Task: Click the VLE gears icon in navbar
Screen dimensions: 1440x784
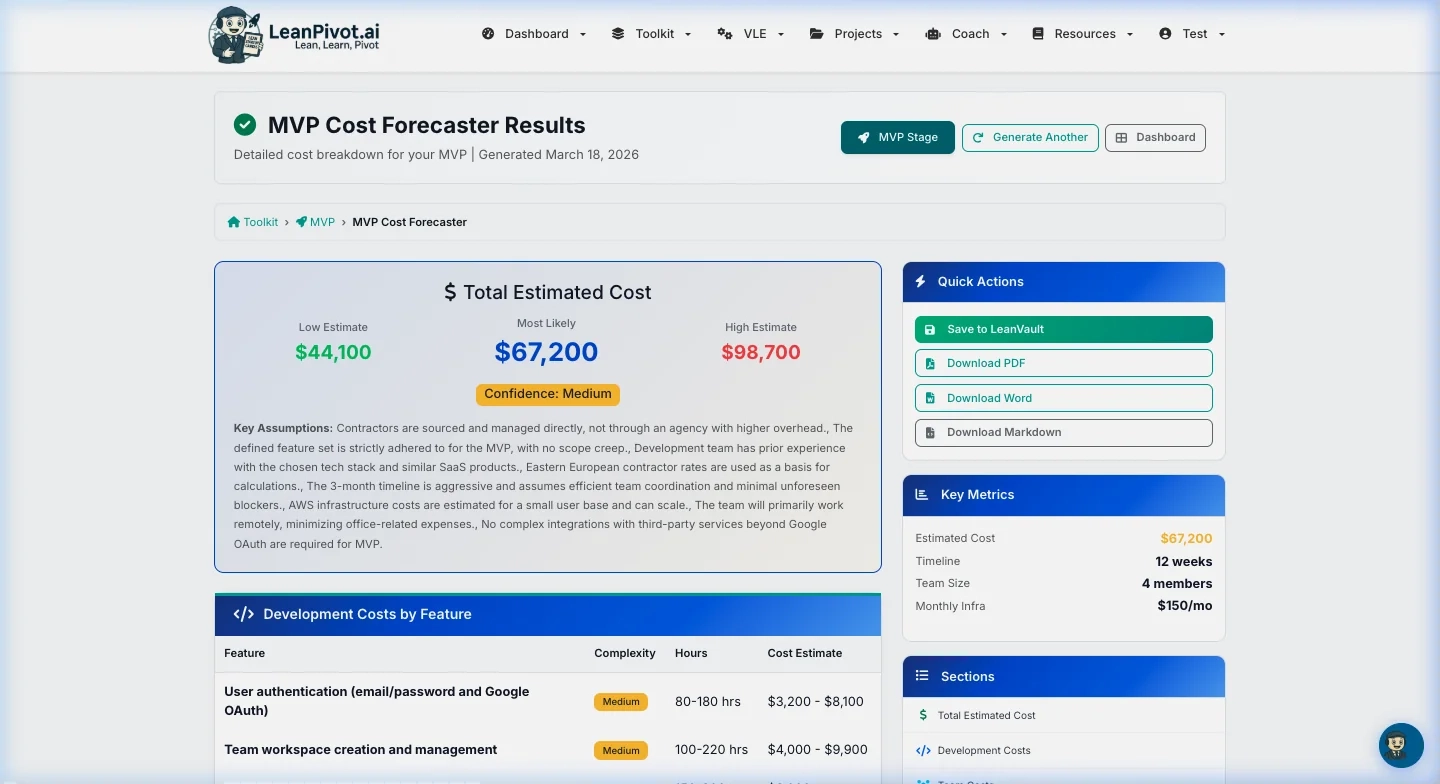Action: click(724, 33)
